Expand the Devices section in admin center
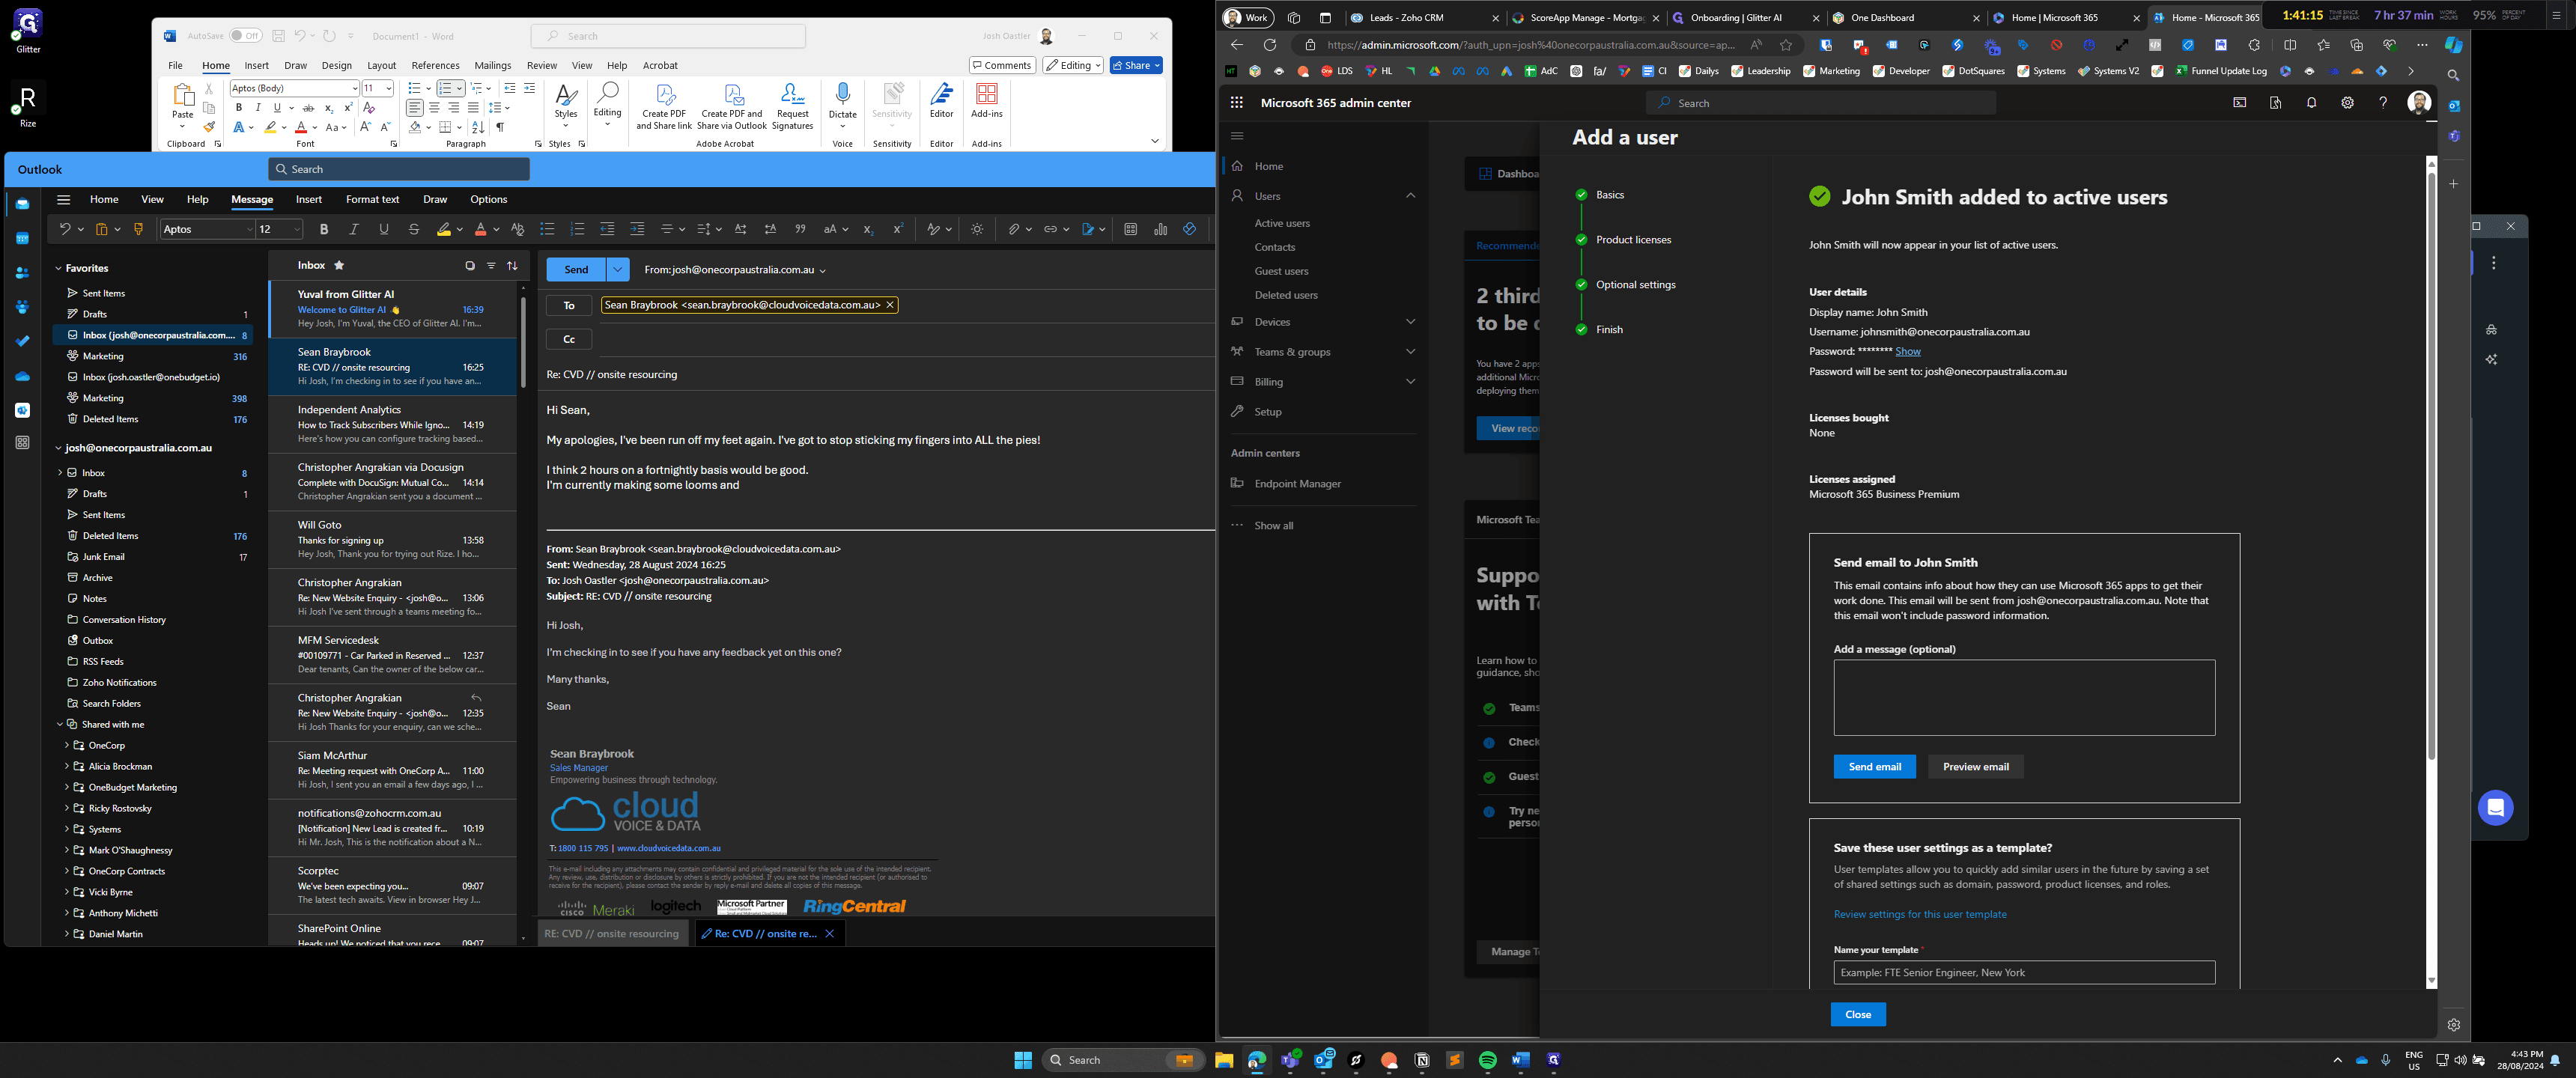 pyautogui.click(x=1411, y=322)
